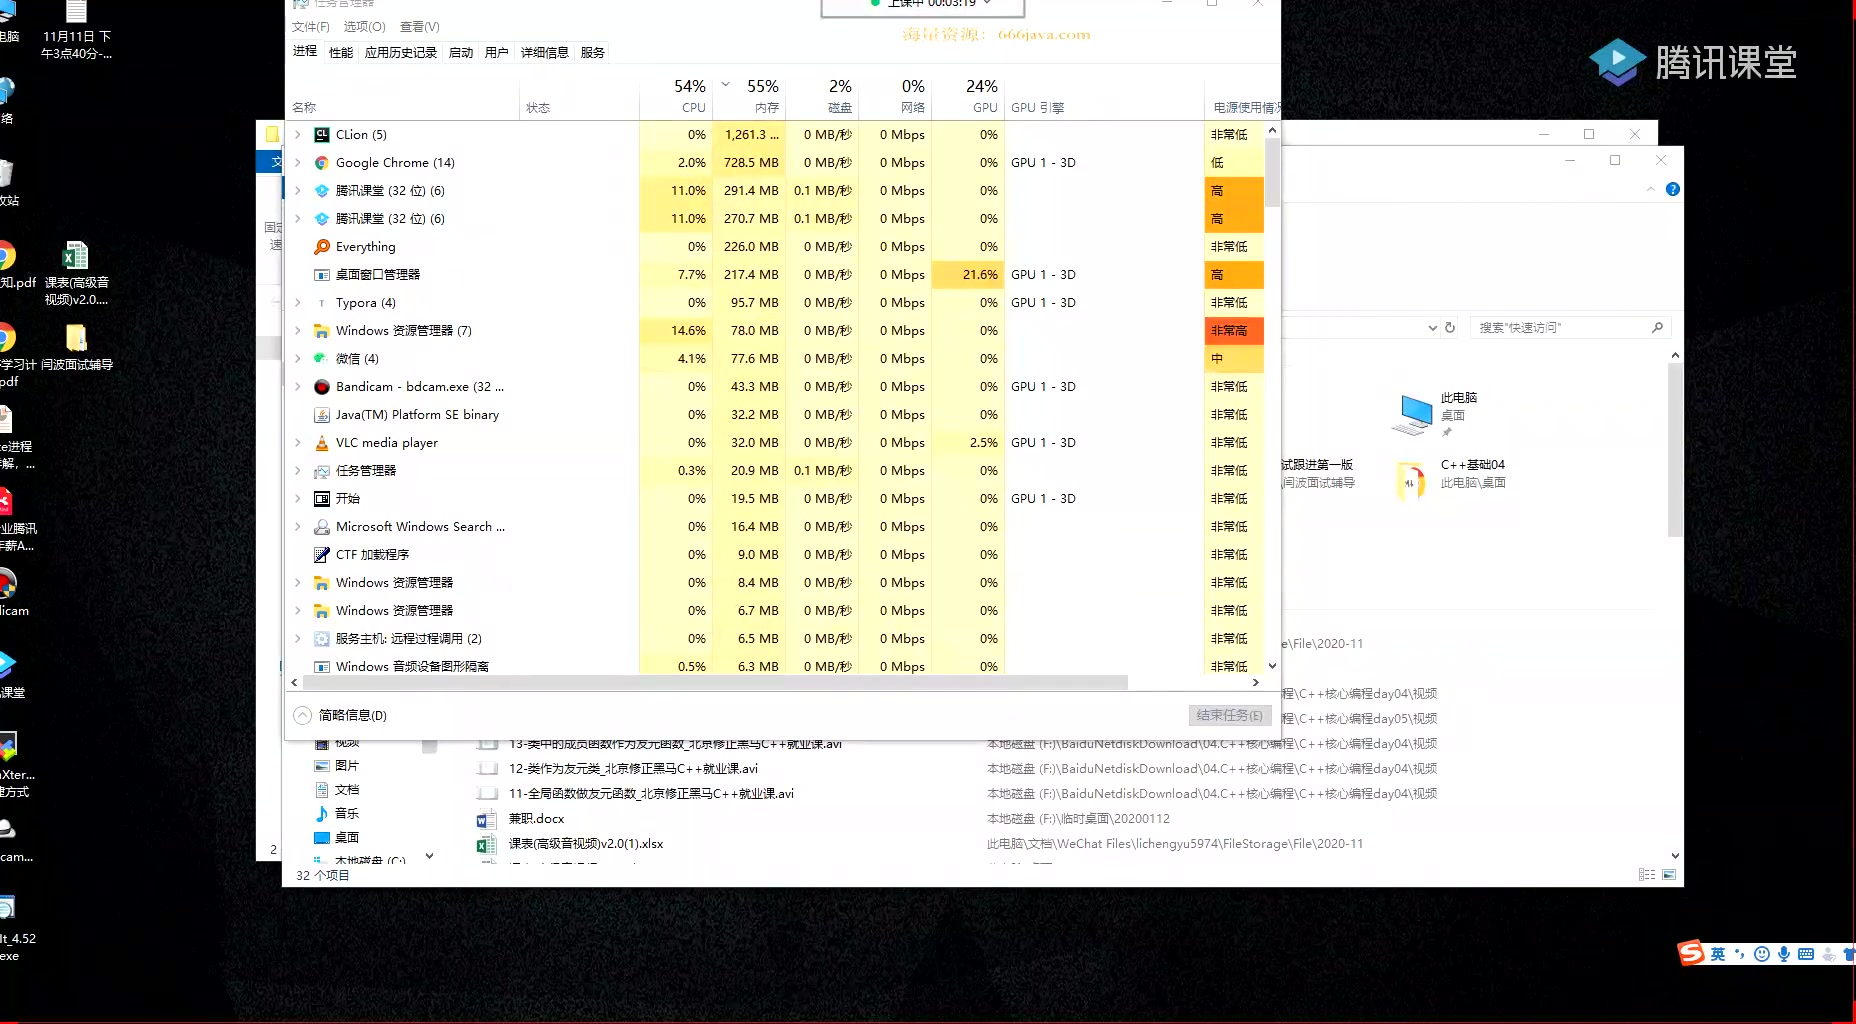This screenshot has width=1856, height=1024.
Task: Click the CLion process icon
Action: coord(322,135)
